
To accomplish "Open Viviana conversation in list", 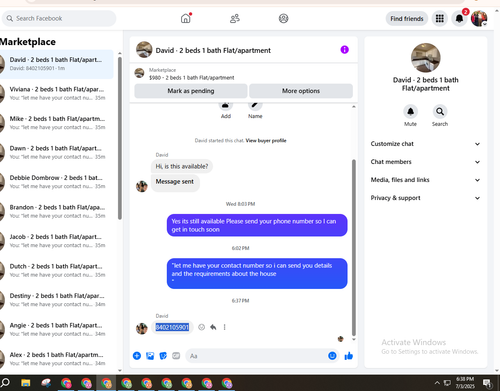I will (57, 93).
